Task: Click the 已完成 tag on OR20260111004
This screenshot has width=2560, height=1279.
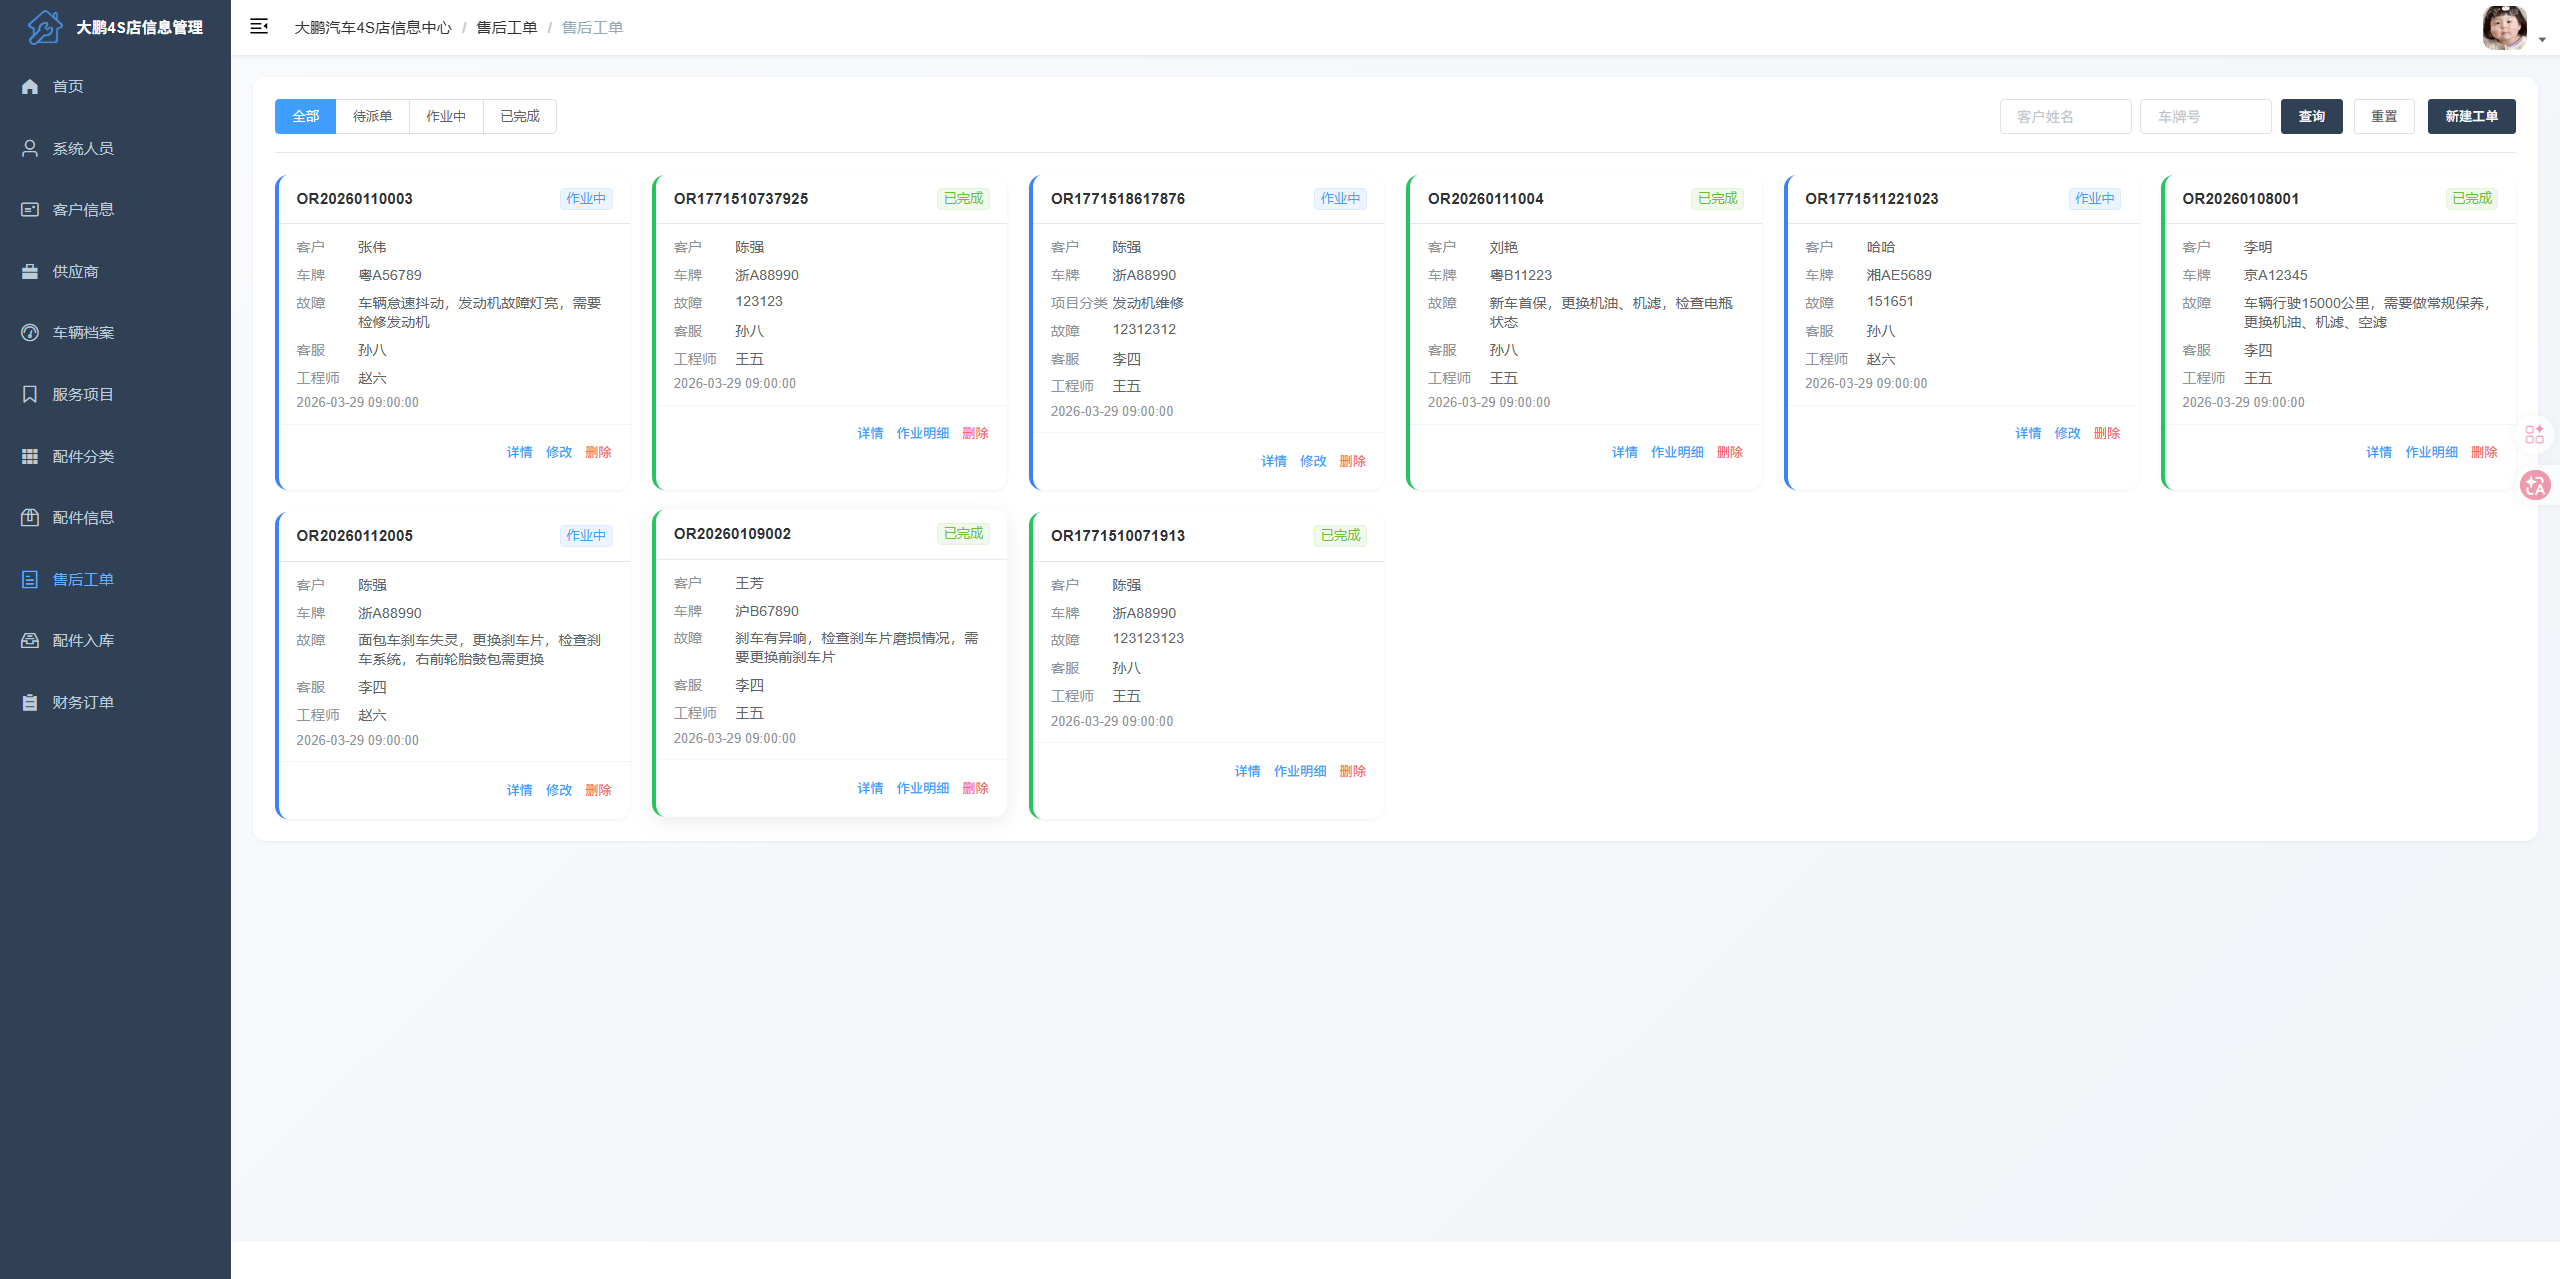Action: 1718,199
